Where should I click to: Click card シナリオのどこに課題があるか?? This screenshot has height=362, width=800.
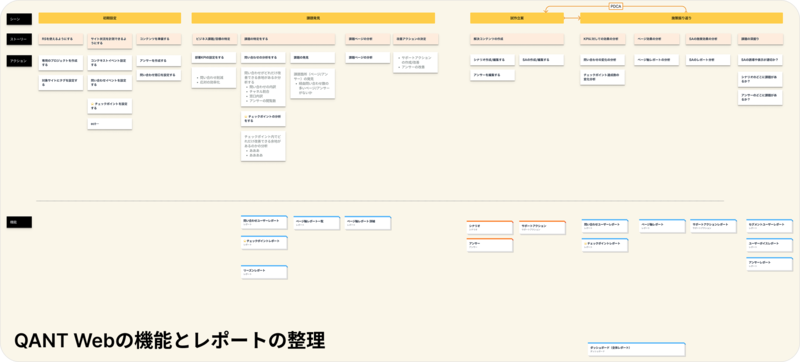pos(760,78)
